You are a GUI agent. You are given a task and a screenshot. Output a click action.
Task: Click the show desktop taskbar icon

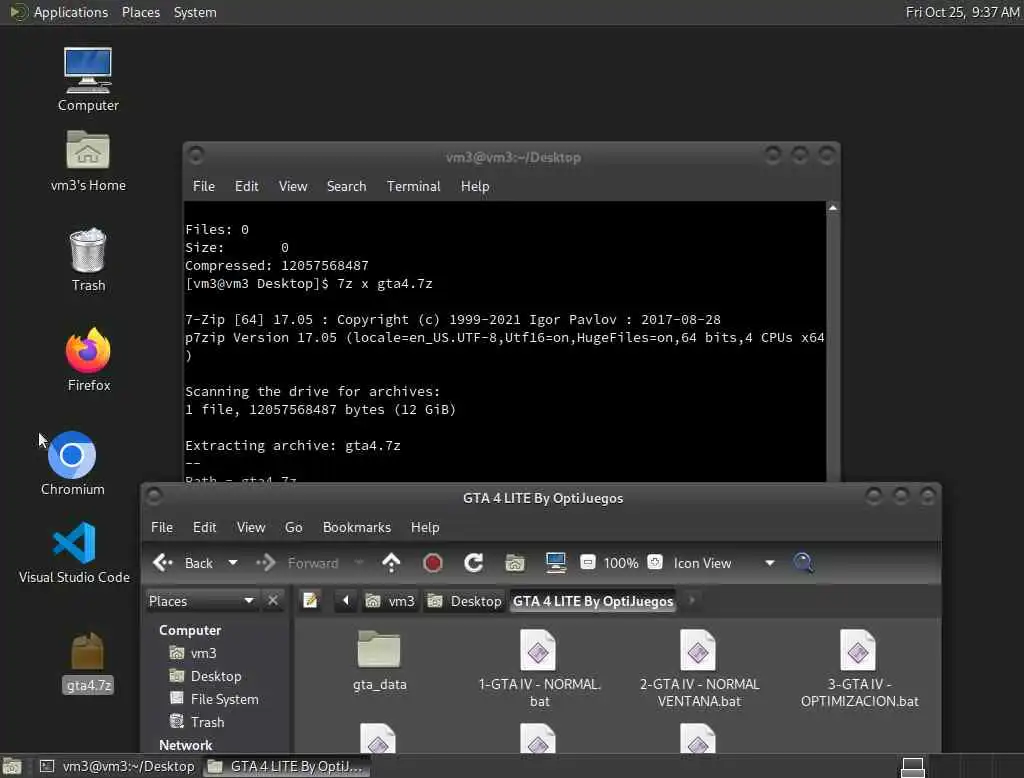click(12, 766)
